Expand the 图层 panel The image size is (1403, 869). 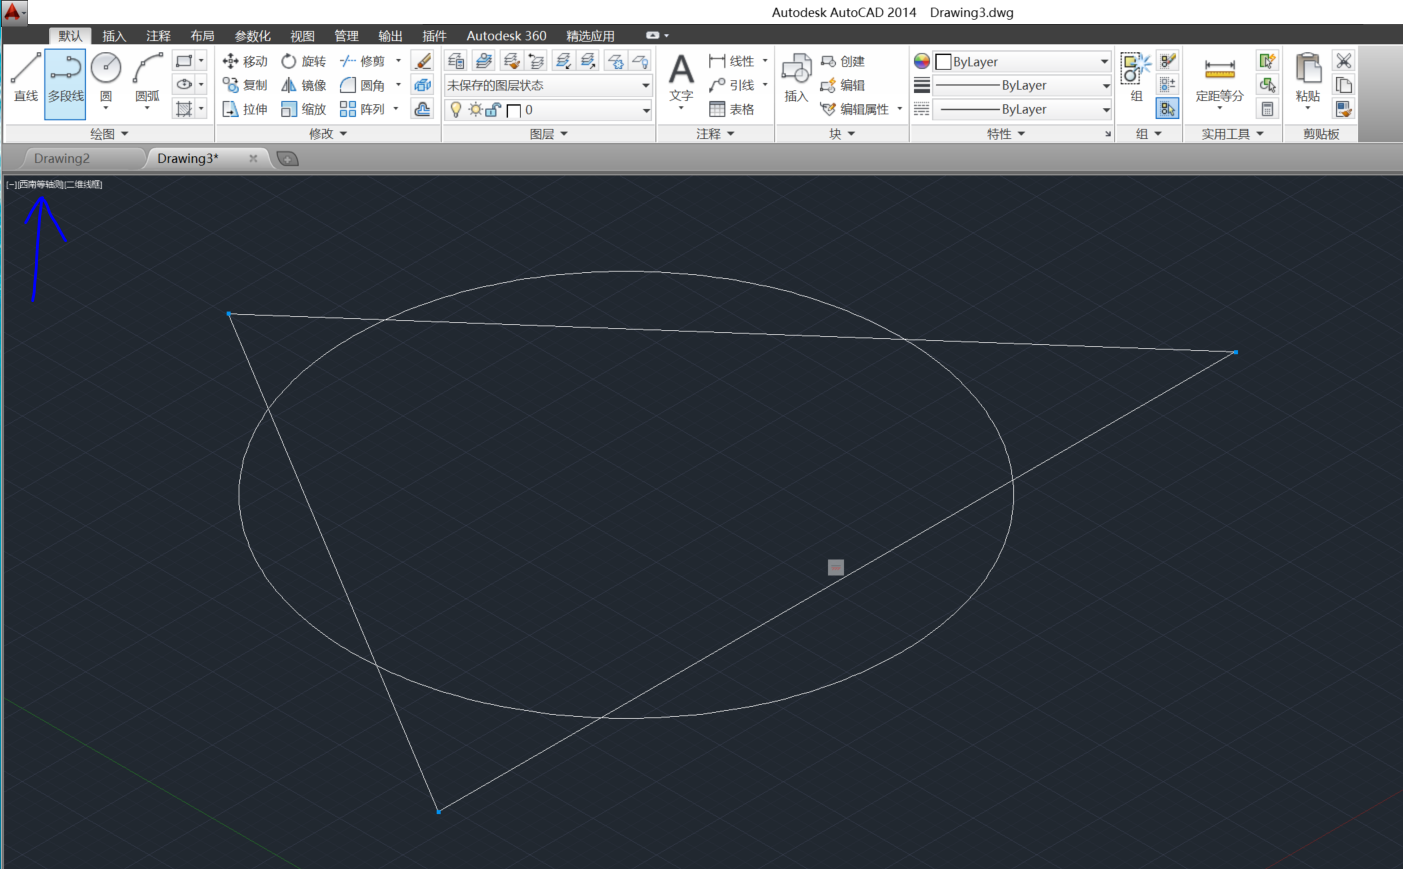(548, 134)
